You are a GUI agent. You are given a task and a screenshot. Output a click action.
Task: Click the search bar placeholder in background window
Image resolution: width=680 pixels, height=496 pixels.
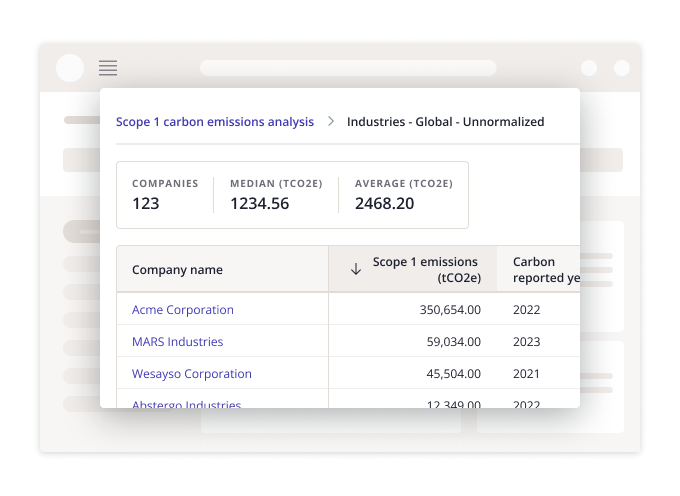[x=348, y=68]
